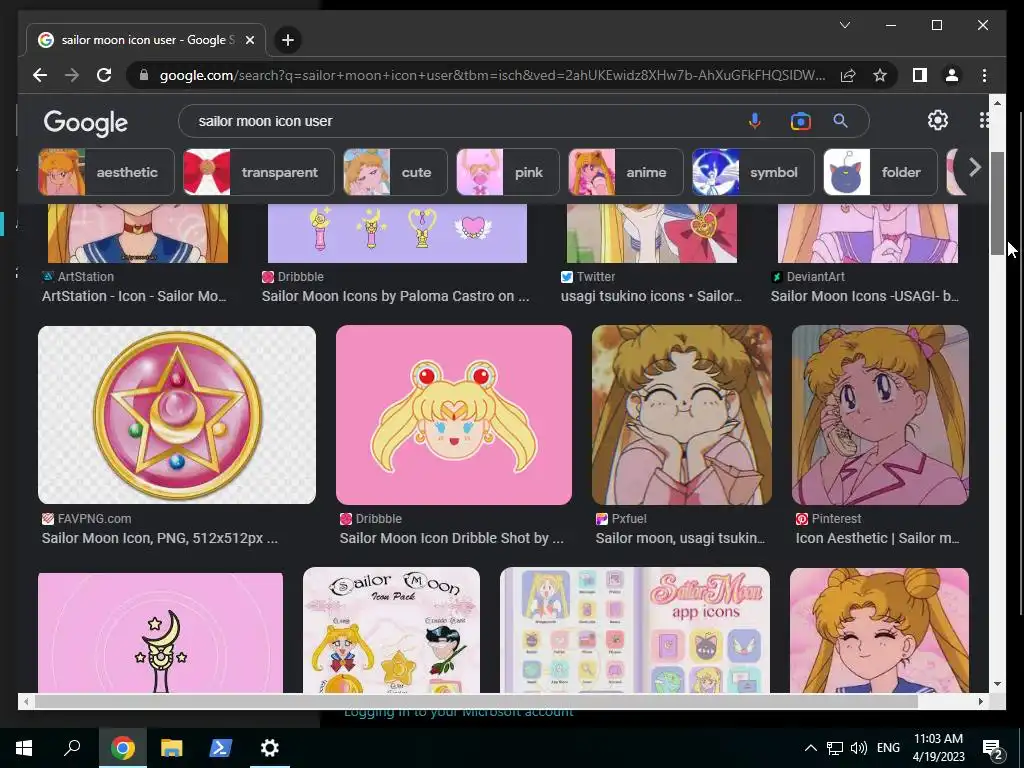Open Sailor Moon Icon Dribble Shot link
This screenshot has height=768, width=1024.
pyautogui.click(x=451, y=538)
